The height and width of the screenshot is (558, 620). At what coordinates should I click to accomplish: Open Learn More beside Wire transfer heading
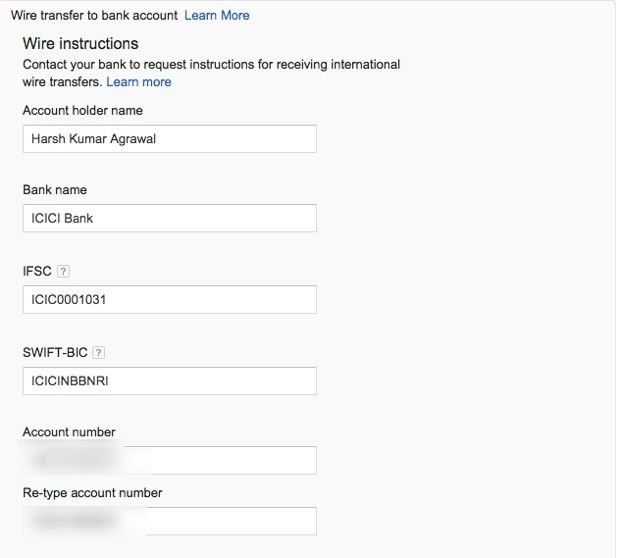tap(217, 16)
